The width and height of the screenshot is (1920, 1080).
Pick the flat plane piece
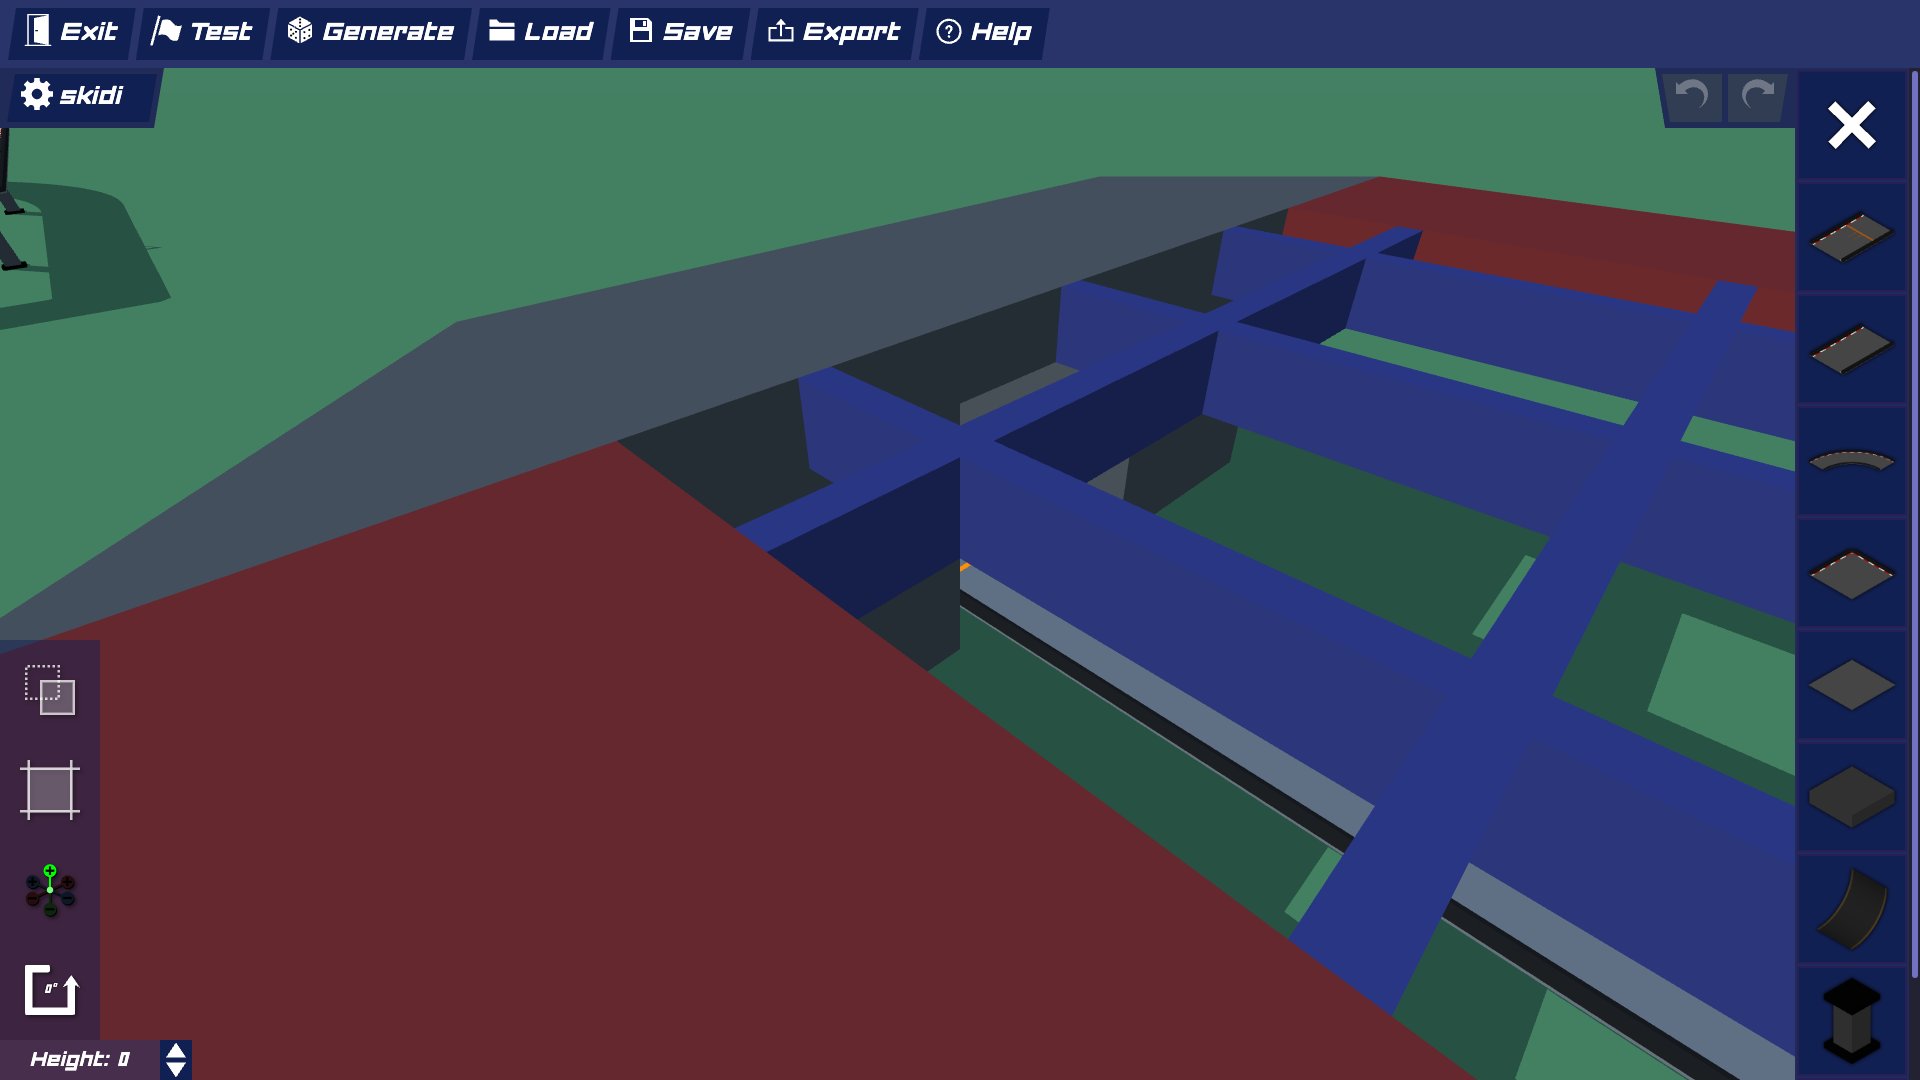[1851, 685]
